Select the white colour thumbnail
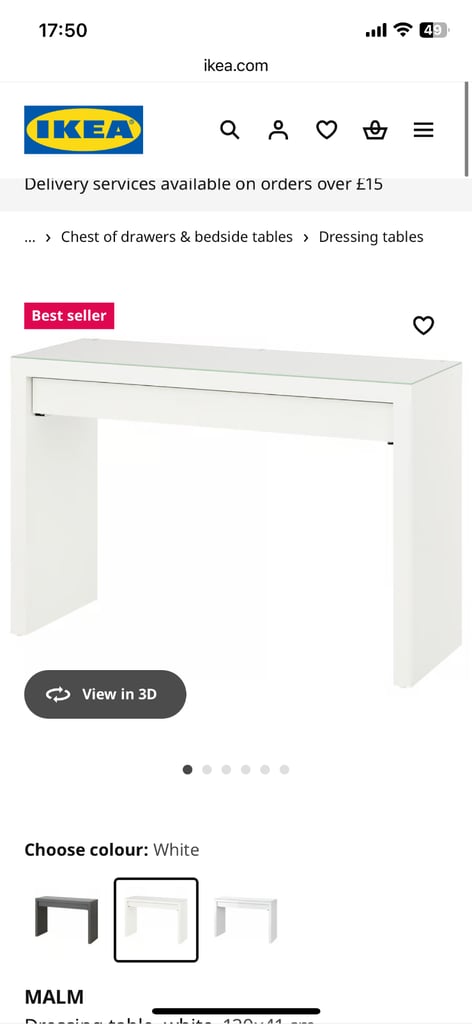Screen dimensions: 472x1024 point(156,920)
